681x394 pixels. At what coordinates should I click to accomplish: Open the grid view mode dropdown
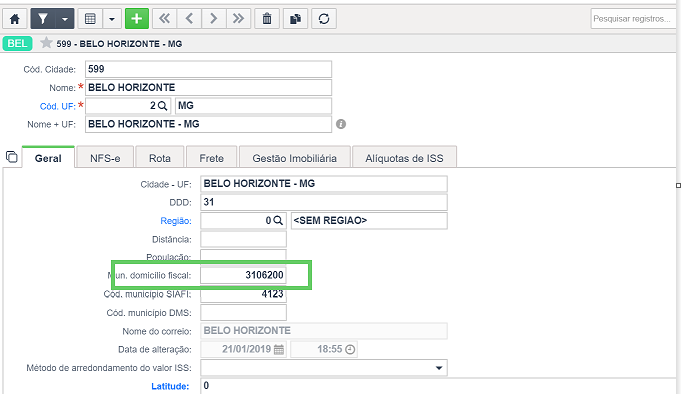tap(112, 19)
